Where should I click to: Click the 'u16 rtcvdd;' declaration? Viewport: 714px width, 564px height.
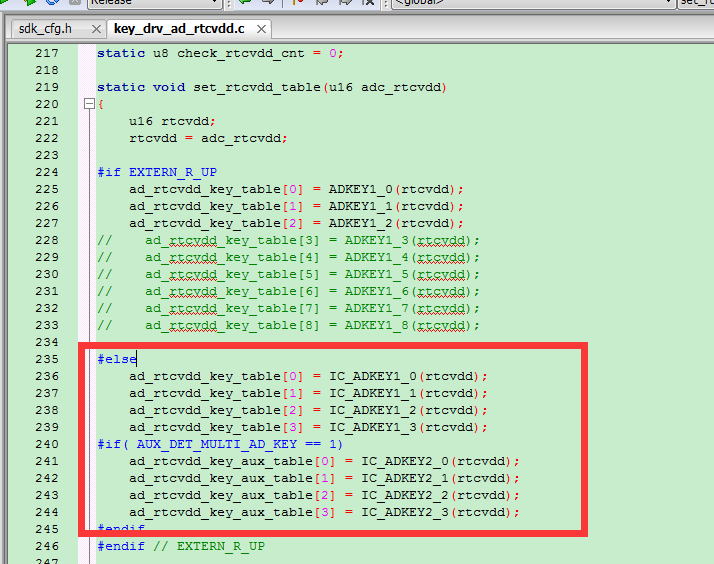click(172, 122)
